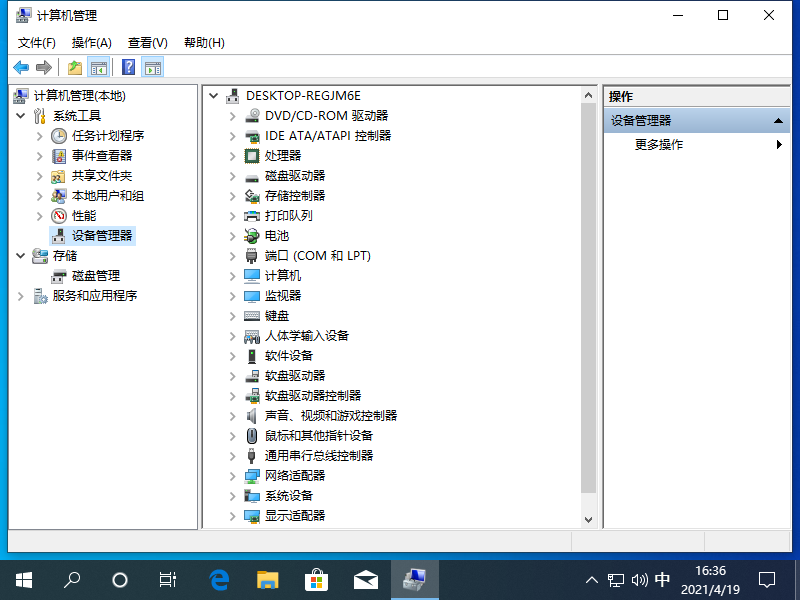The height and width of the screenshot is (600, 800).
Task: Click the processor chip icon
Action: click(252, 156)
